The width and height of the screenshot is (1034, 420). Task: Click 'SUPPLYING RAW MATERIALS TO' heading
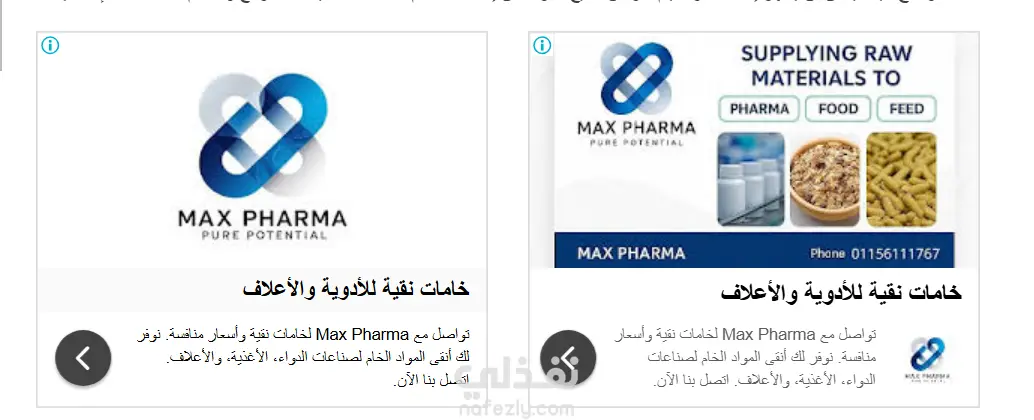pyautogui.click(x=826, y=65)
